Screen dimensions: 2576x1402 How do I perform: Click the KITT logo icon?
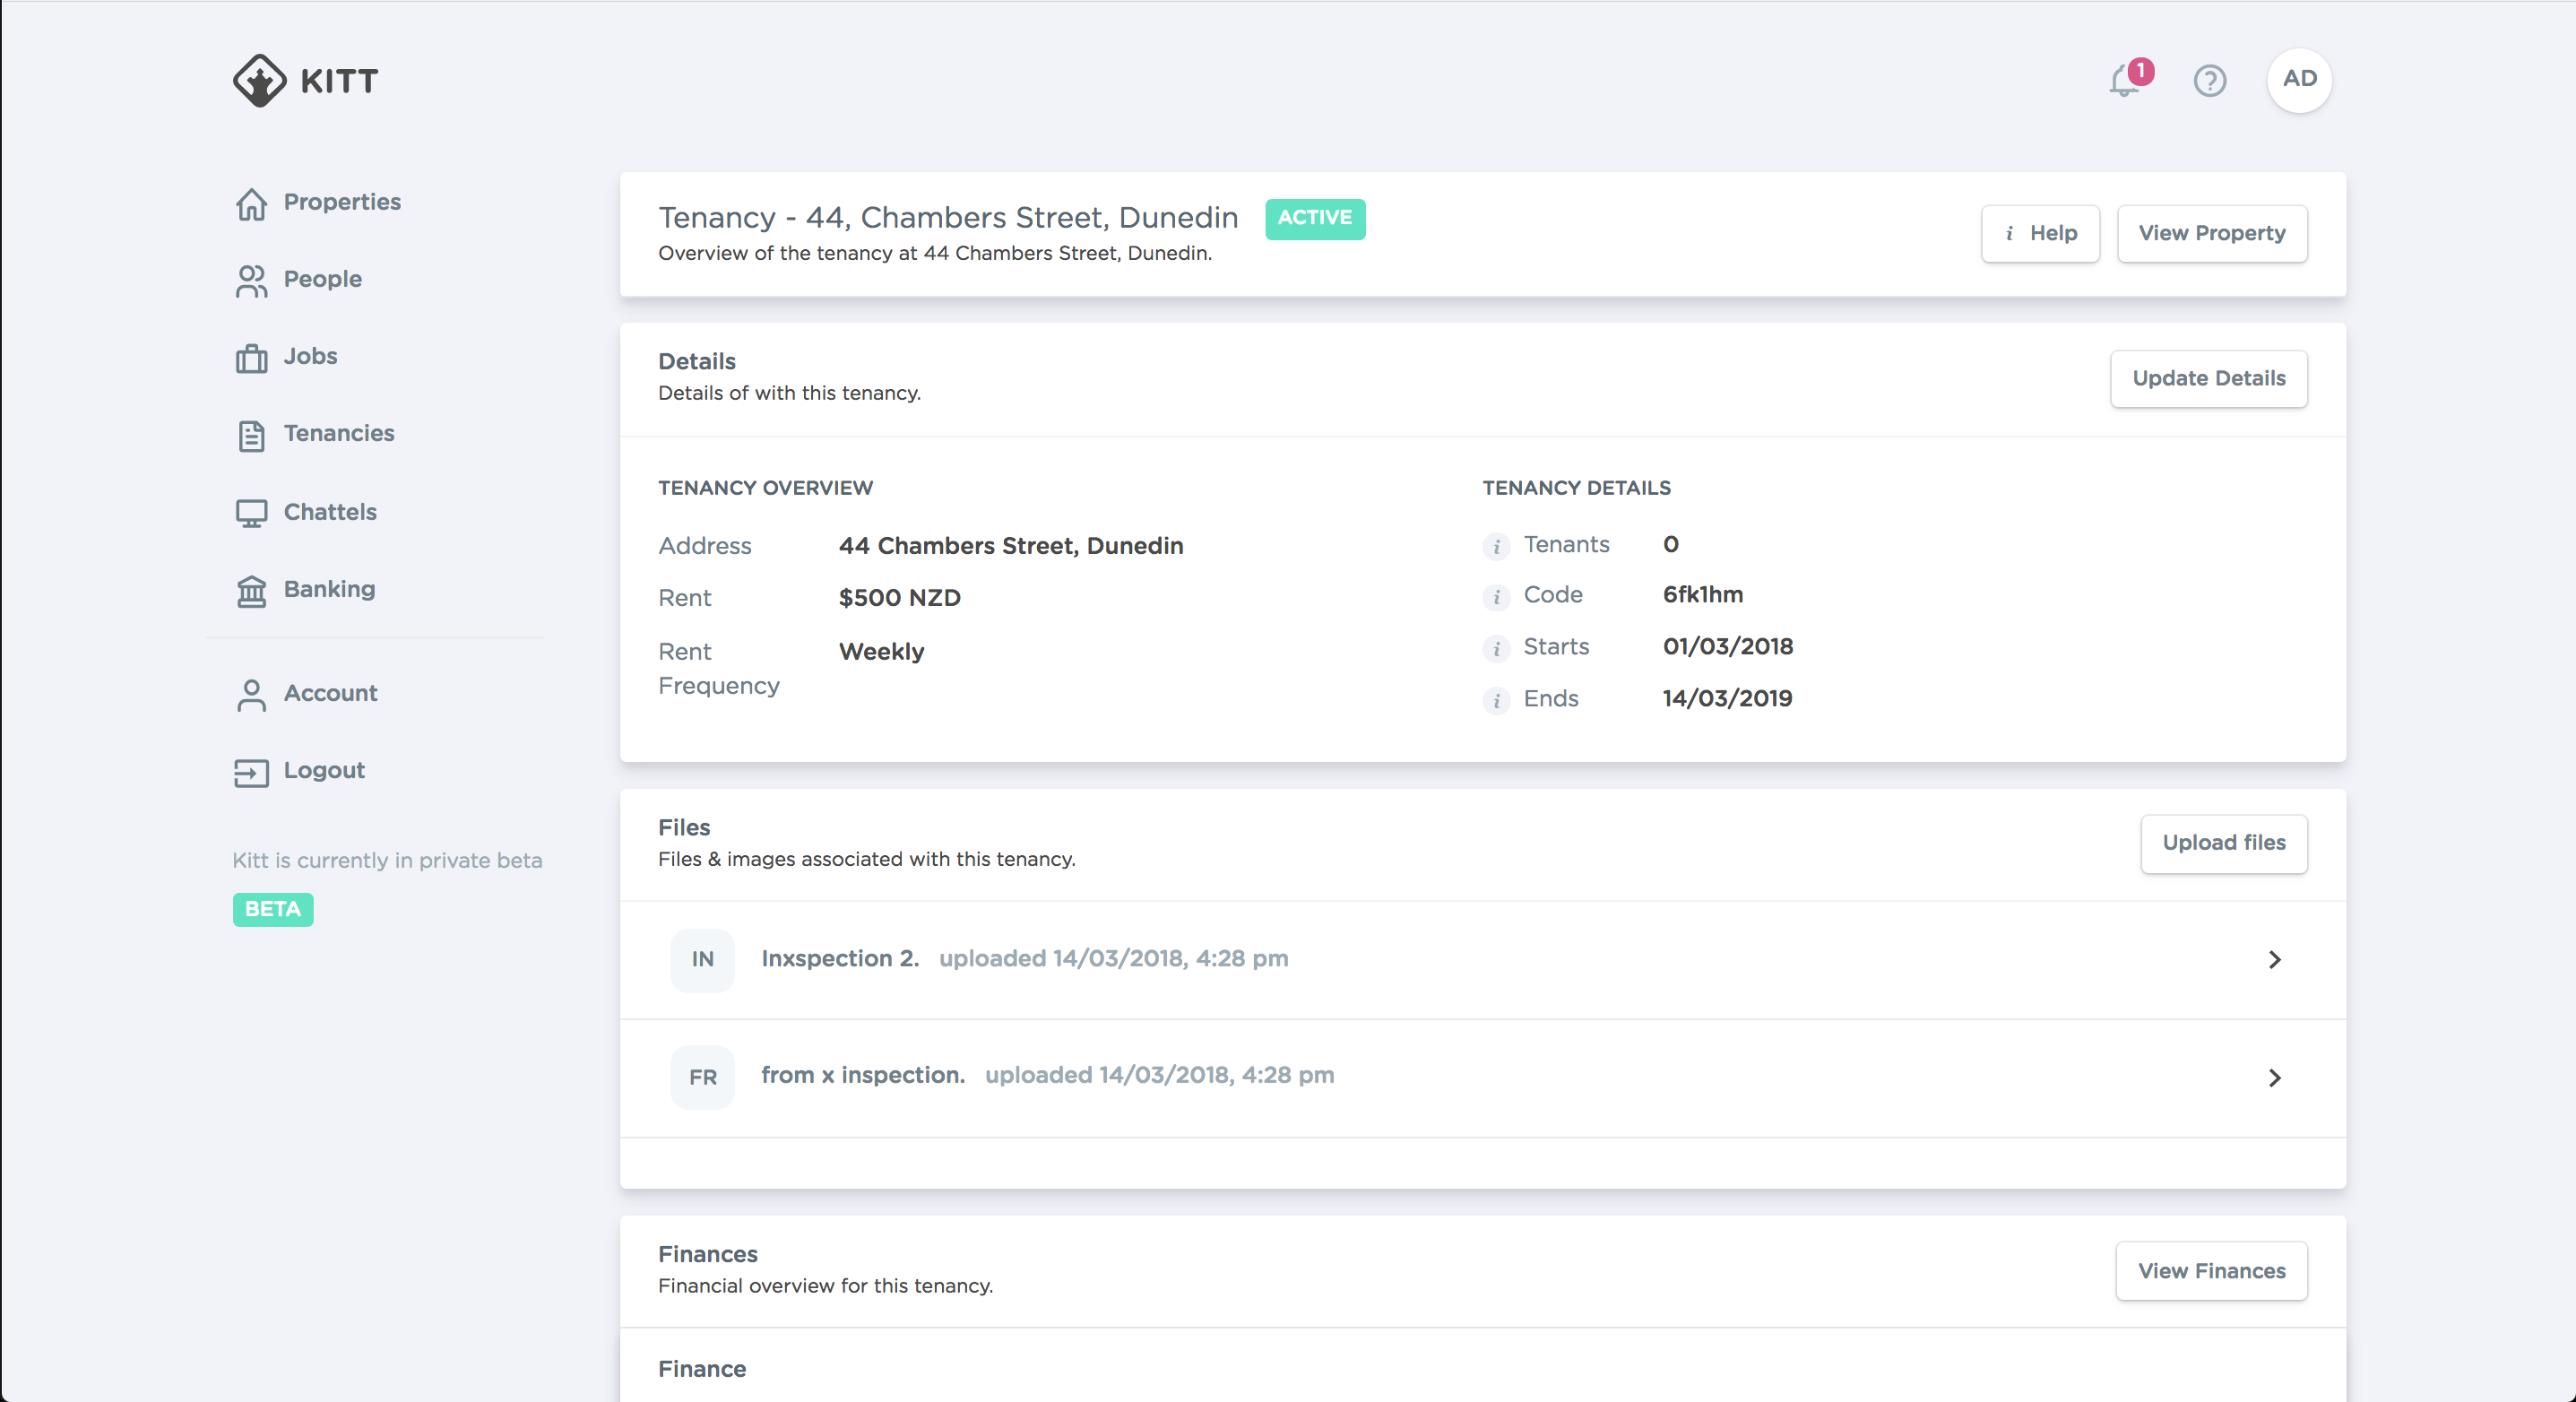[x=260, y=80]
